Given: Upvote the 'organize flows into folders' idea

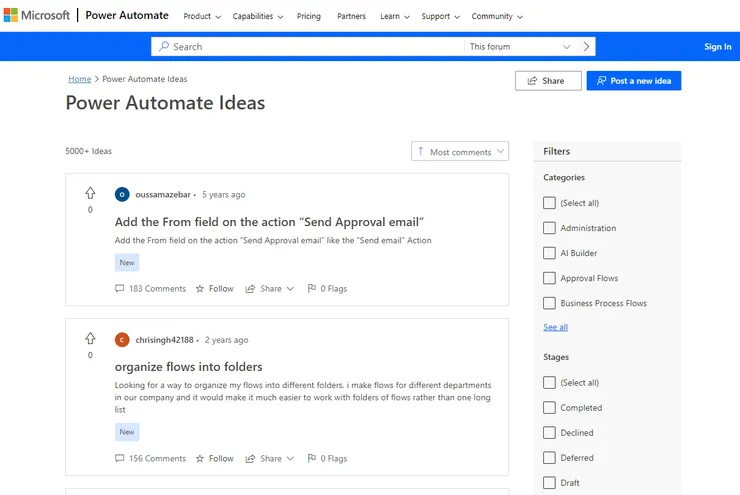Looking at the screenshot, I should click(90, 338).
